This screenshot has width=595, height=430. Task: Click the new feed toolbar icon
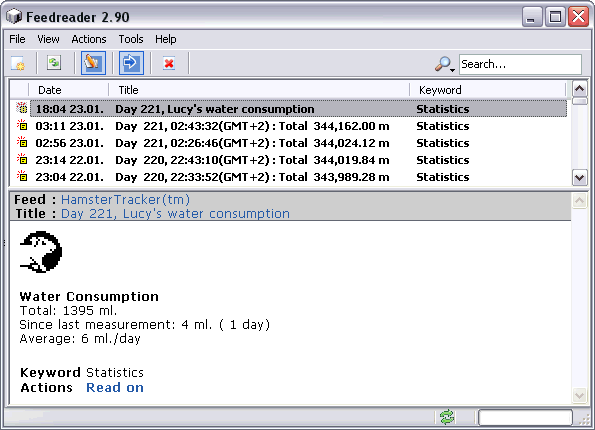[x=18, y=63]
